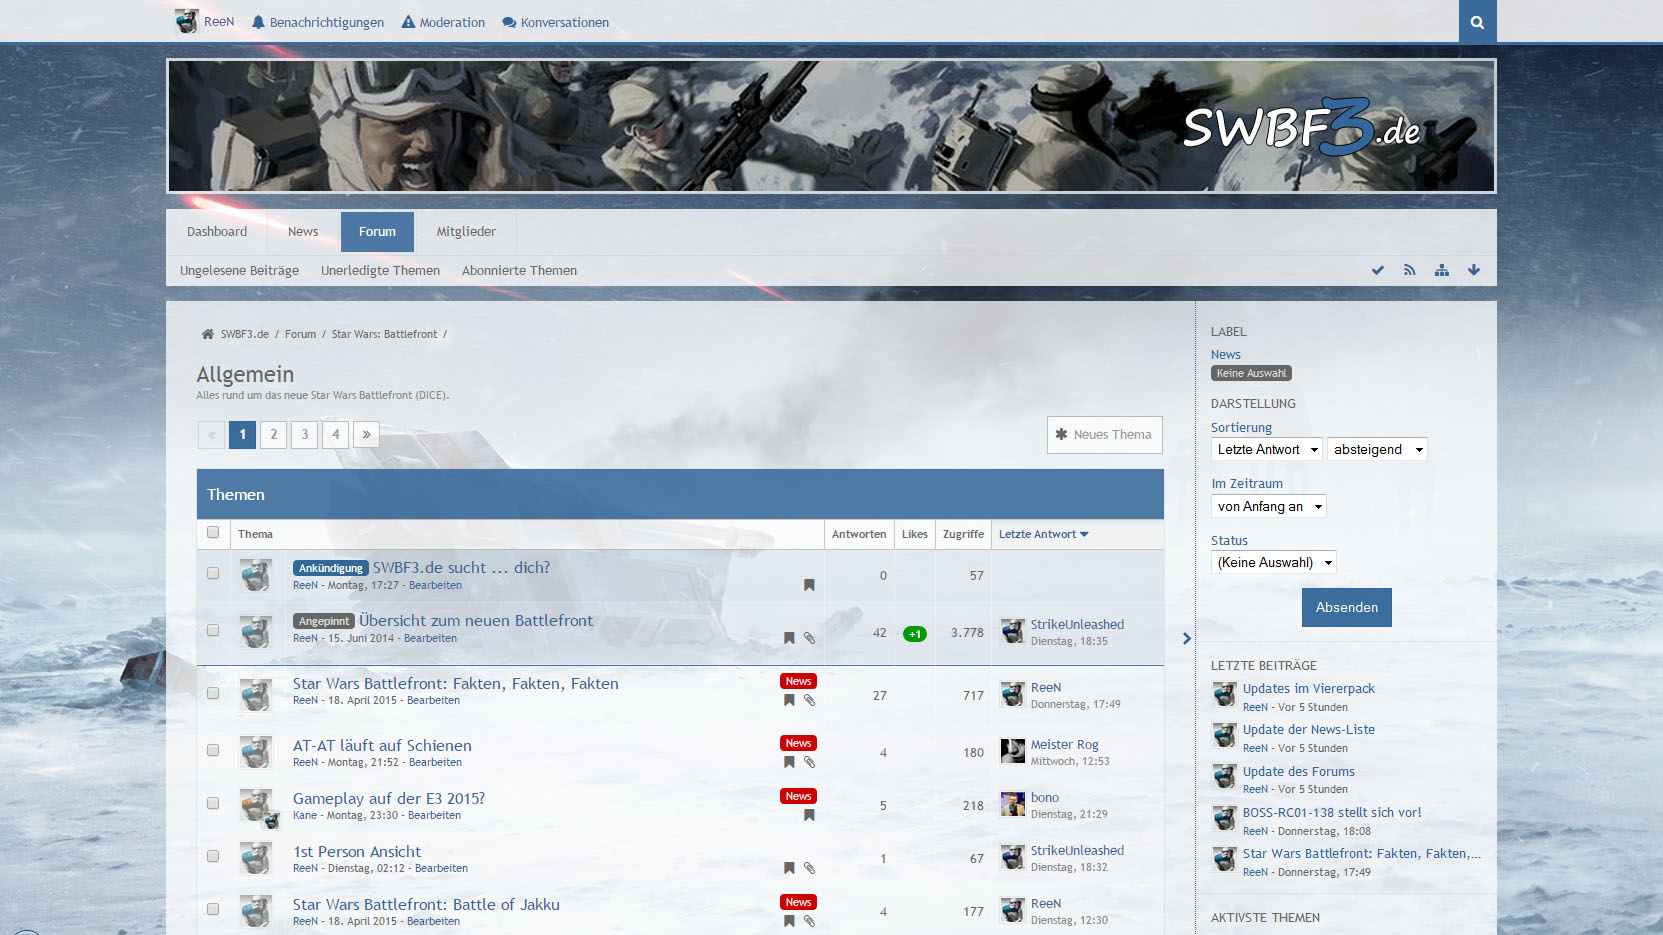Go to next page with » arrow
Image resolution: width=1663 pixels, height=935 pixels.
[367, 434]
